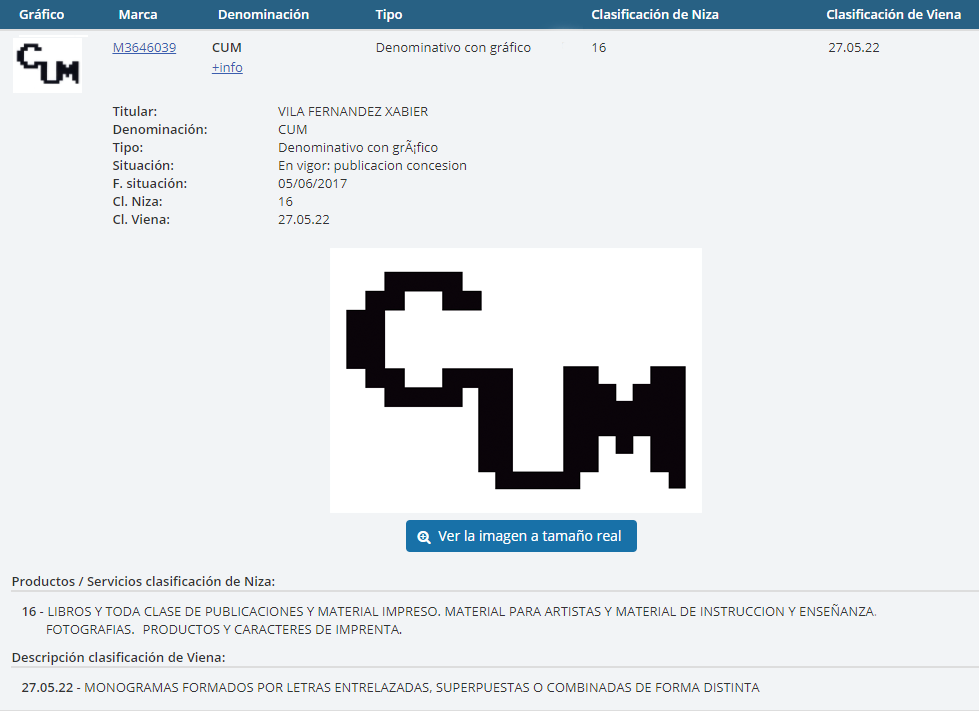Click the +info link under CUM
Image resolution: width=979 pixels, height=716 pixels.
click(227, 67)
